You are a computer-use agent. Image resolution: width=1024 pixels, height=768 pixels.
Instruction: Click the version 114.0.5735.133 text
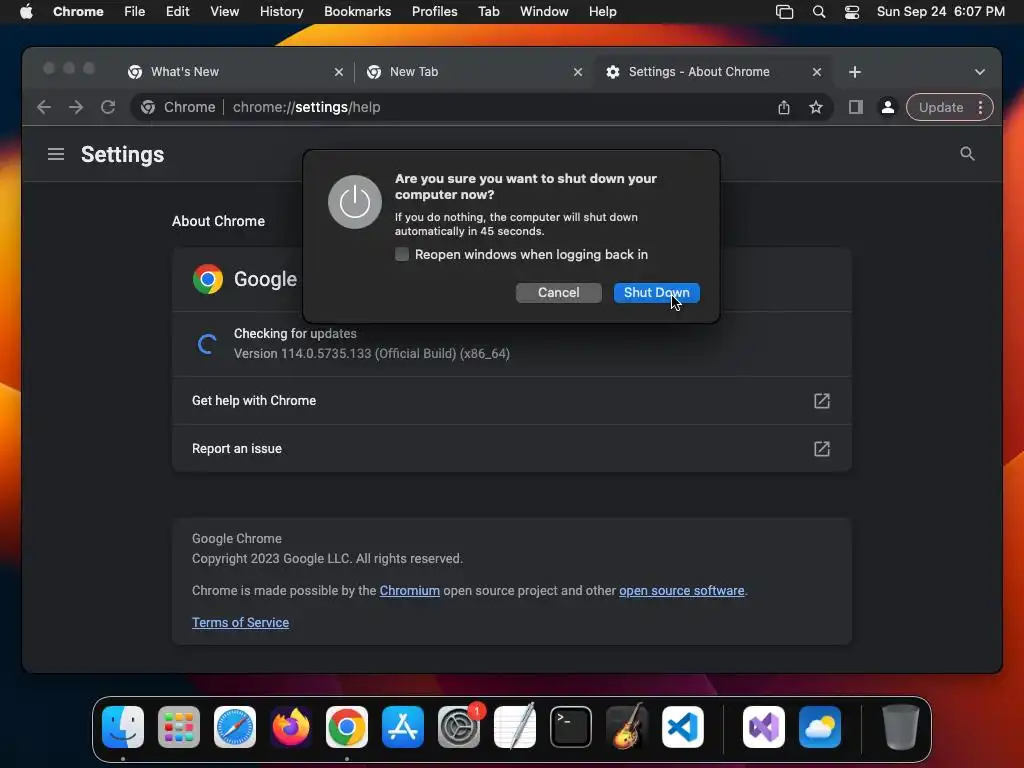point(372,353)
